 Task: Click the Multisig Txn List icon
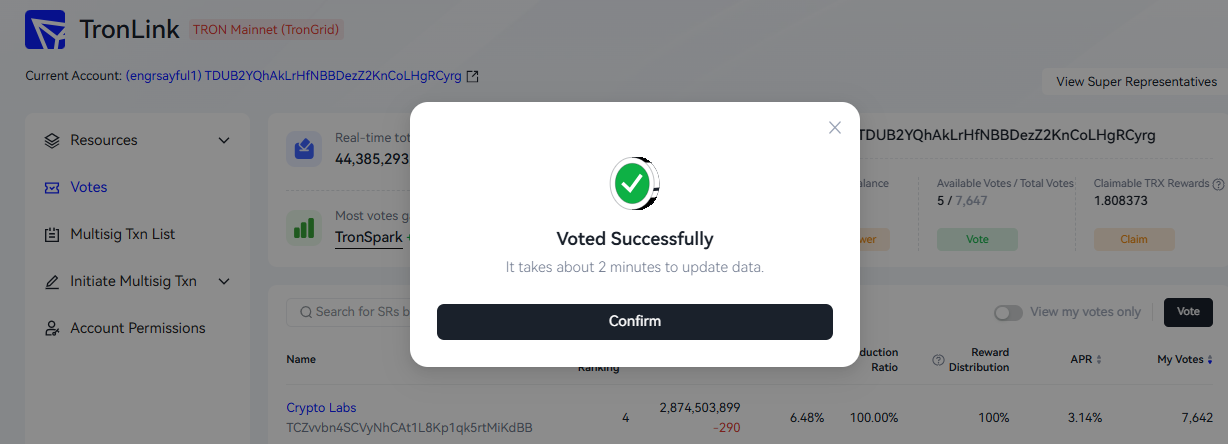click(x=53, y=234)
